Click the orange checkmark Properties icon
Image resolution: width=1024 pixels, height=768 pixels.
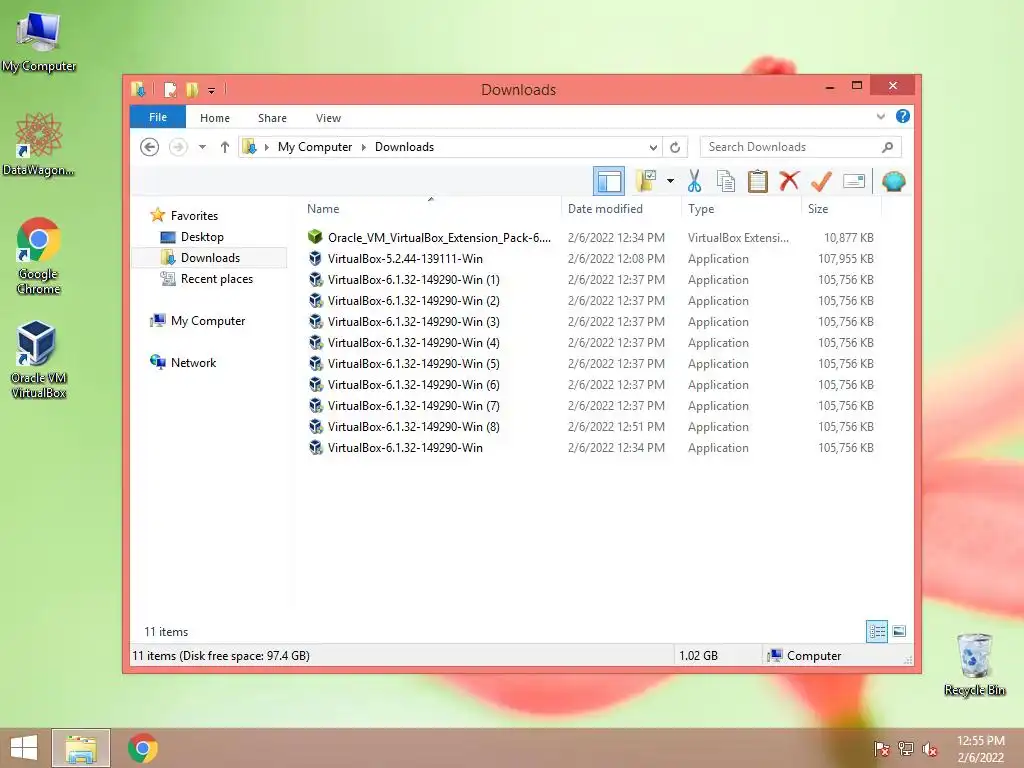821,181
